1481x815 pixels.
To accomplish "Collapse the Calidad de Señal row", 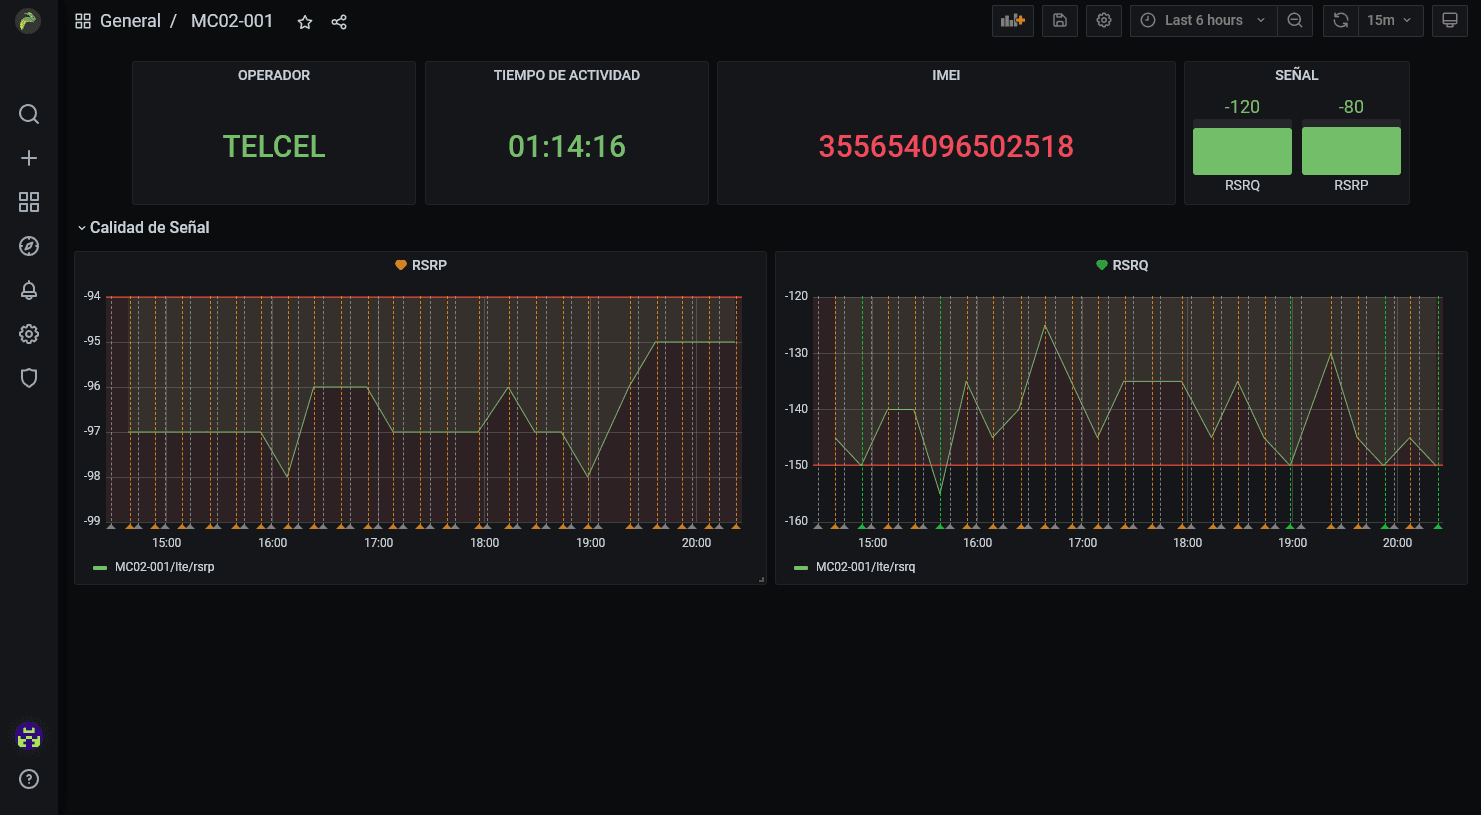I will [x=149, y=228].
